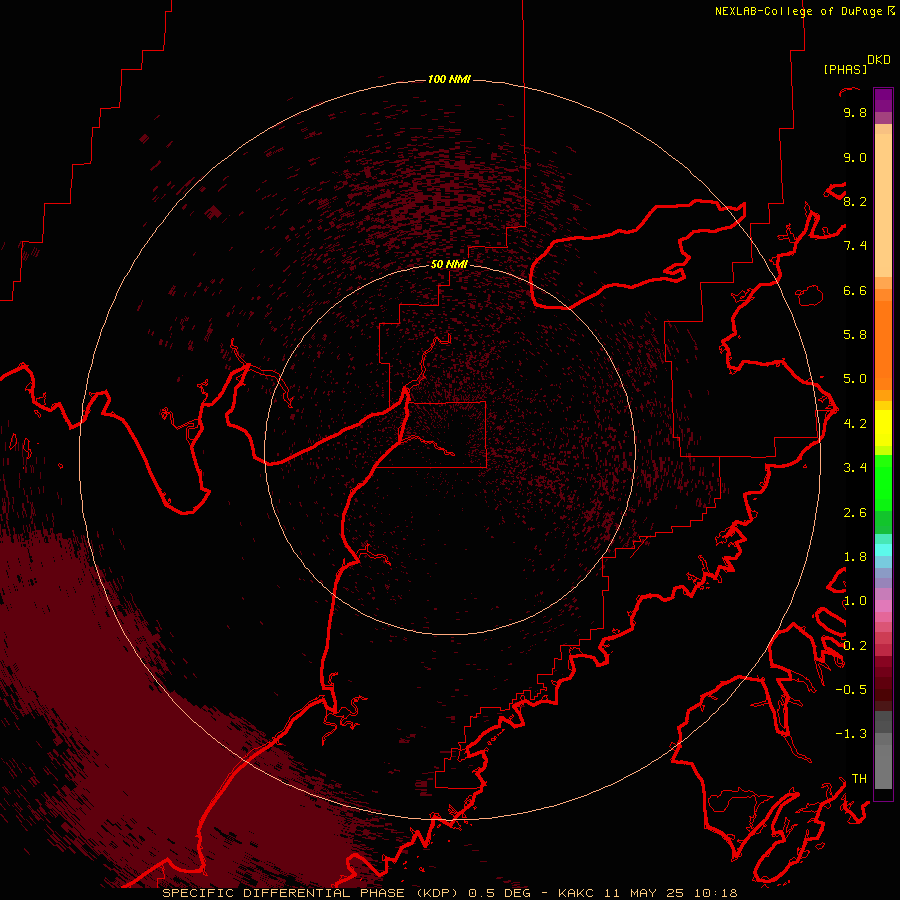Click the pink band of the color scale
Viewport: 900px width, 900px height.
pyautogui.click(x=883, y=606)
